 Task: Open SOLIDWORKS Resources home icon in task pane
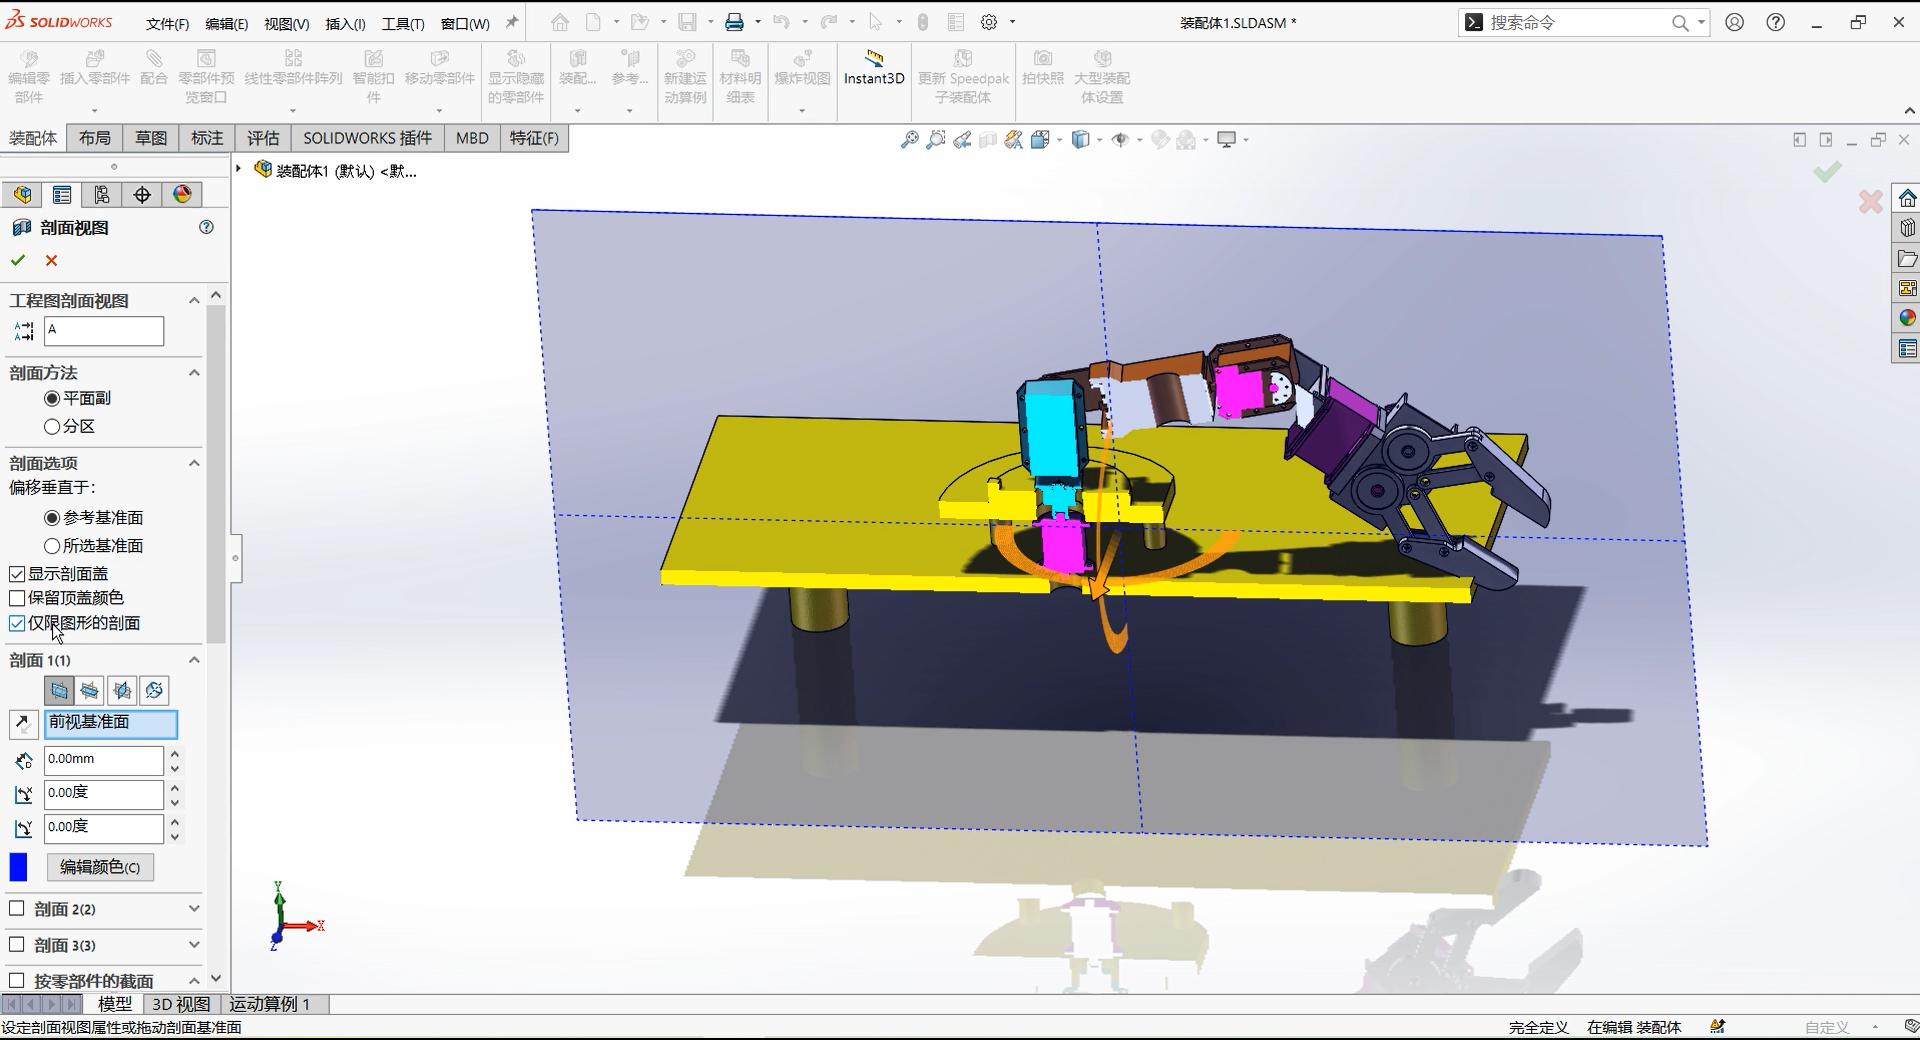tap(1907, 198)
